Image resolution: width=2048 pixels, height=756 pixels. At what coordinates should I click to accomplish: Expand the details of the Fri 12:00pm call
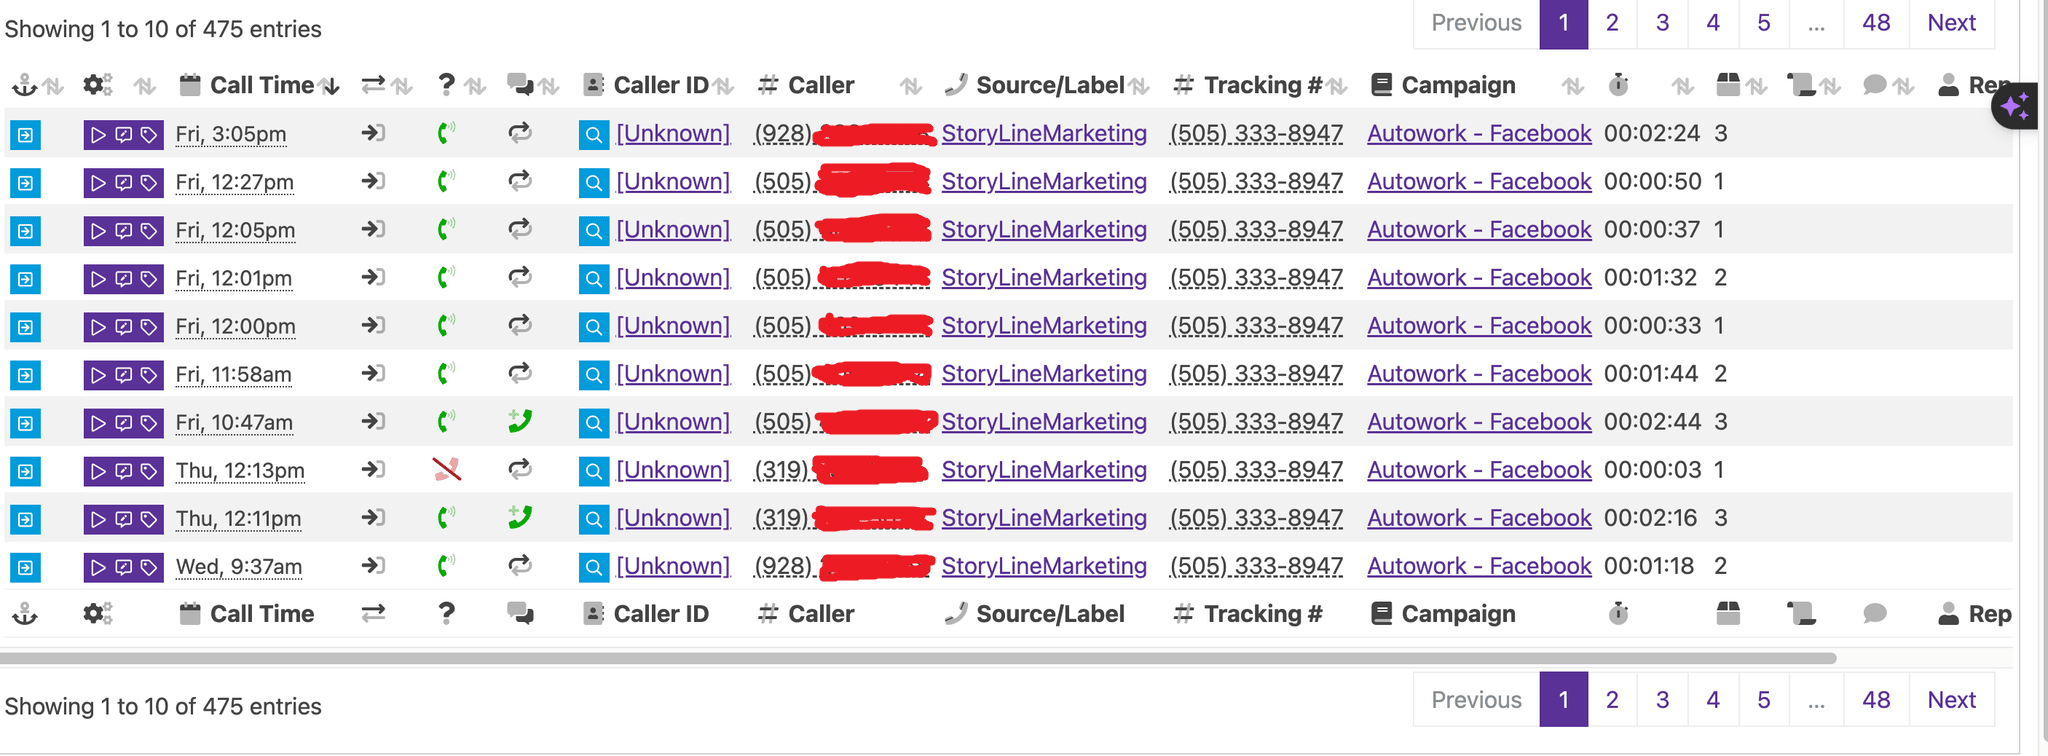[25, 326]
